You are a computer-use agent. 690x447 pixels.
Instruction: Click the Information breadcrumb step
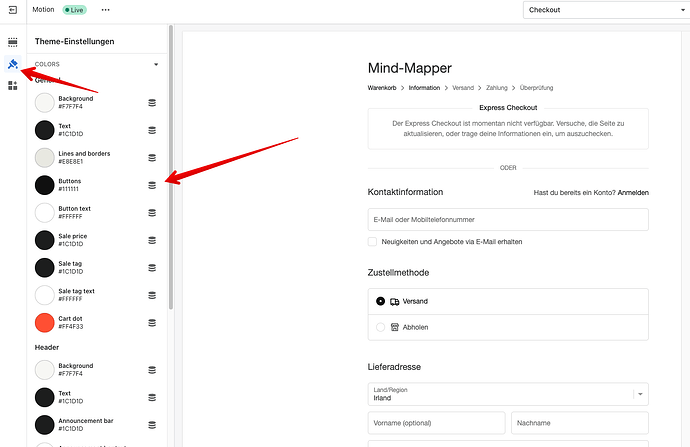(x=424, y=88)
